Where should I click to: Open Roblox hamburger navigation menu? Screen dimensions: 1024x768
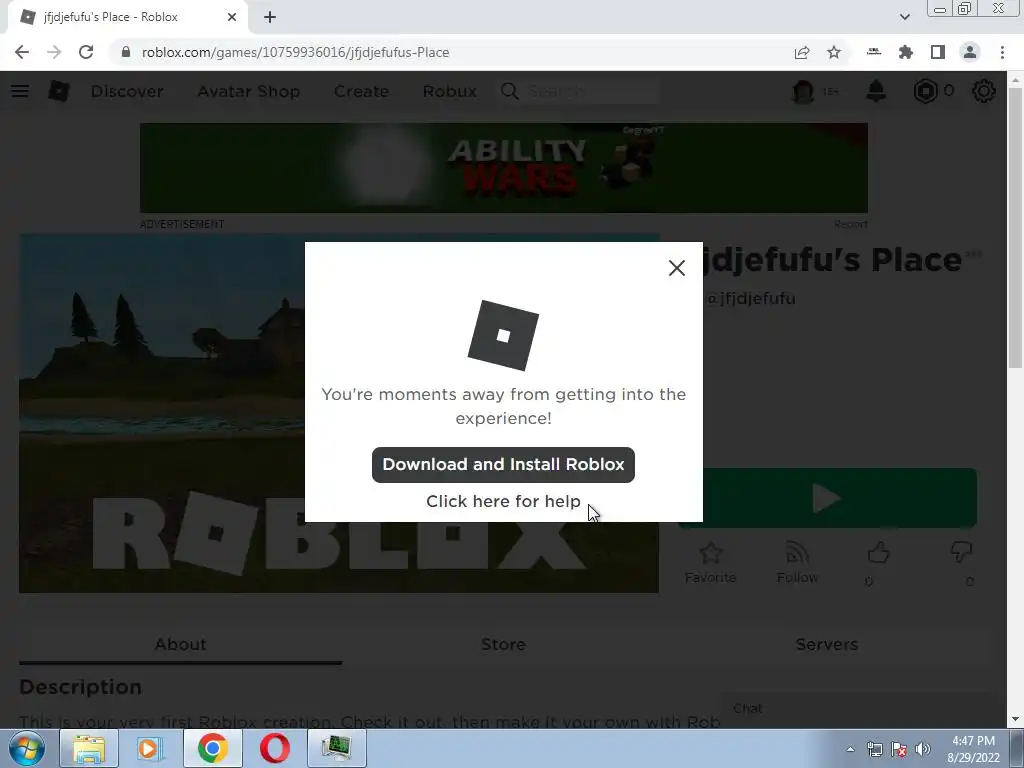tap(20, 91)
